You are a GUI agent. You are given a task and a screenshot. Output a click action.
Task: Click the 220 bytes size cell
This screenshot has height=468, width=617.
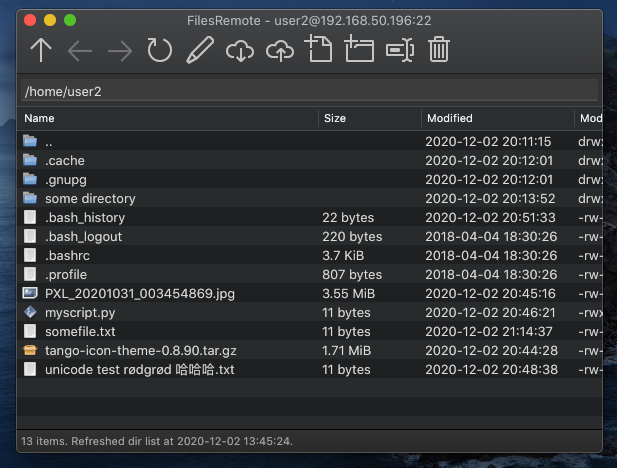tap(352, 237)
